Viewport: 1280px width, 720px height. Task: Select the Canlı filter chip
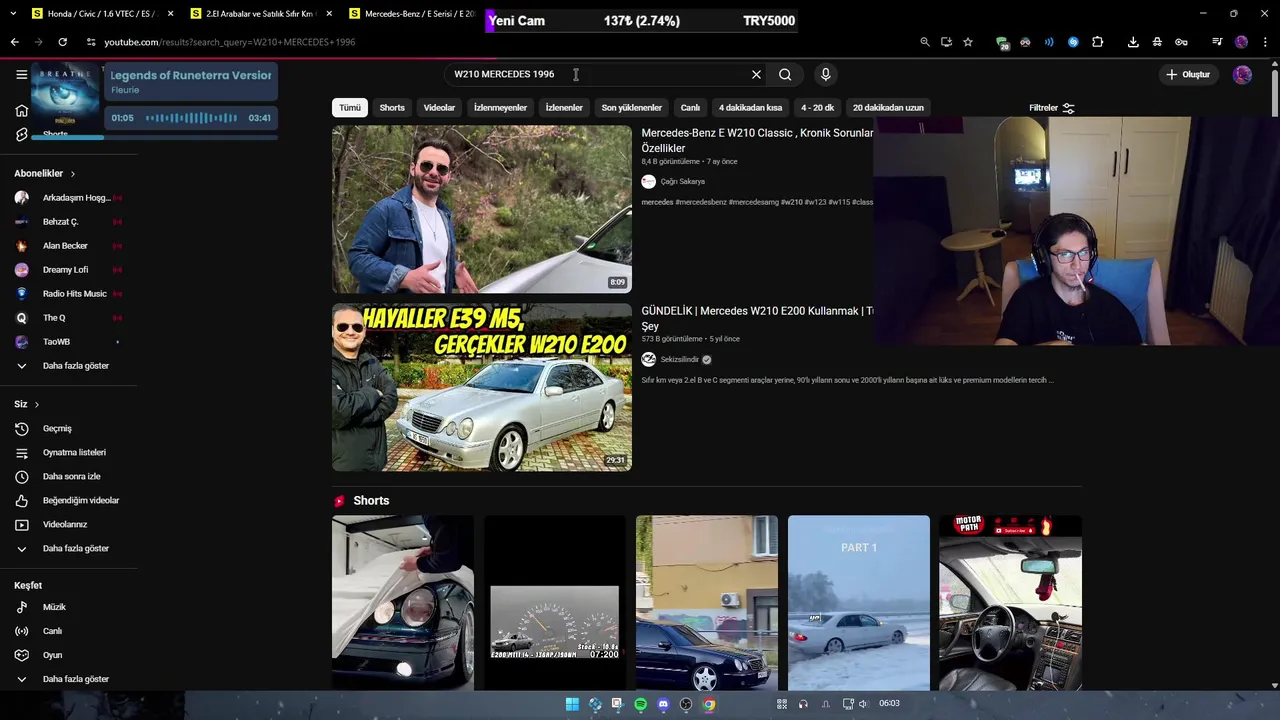(690, 108)
